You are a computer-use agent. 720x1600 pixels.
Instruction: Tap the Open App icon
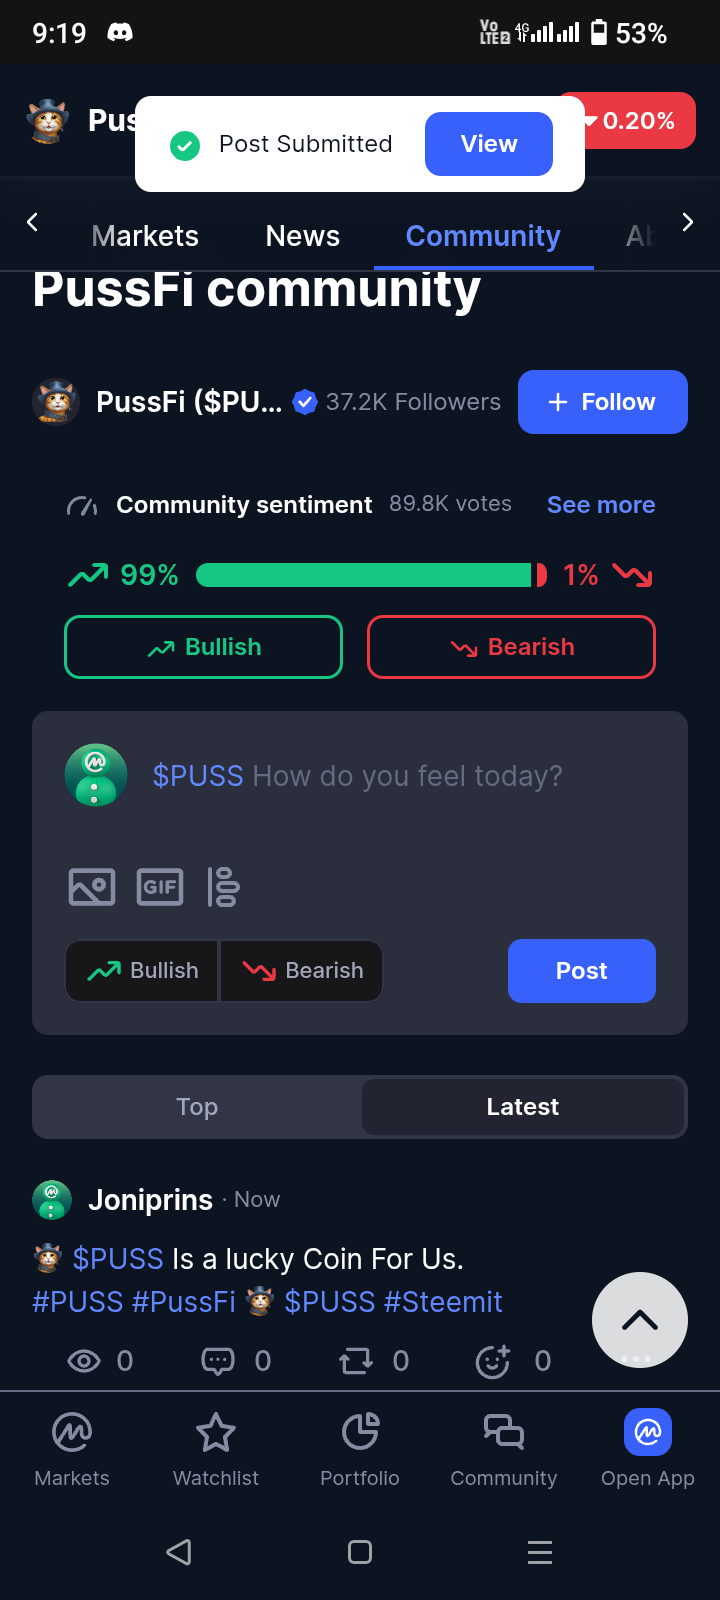pyautogui.click(x=648, y=1433)
